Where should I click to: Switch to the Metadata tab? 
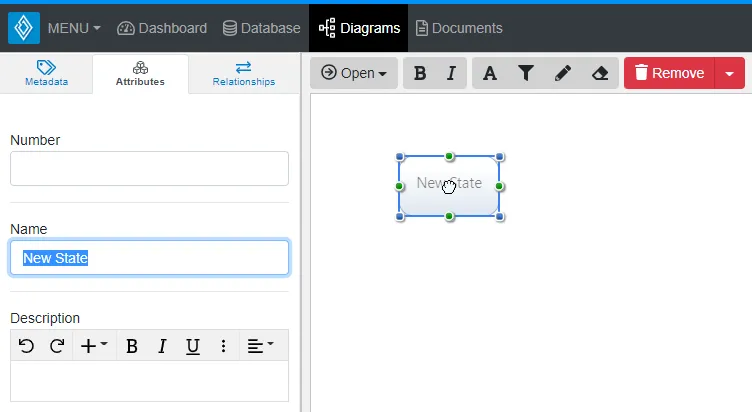[46, 74]
